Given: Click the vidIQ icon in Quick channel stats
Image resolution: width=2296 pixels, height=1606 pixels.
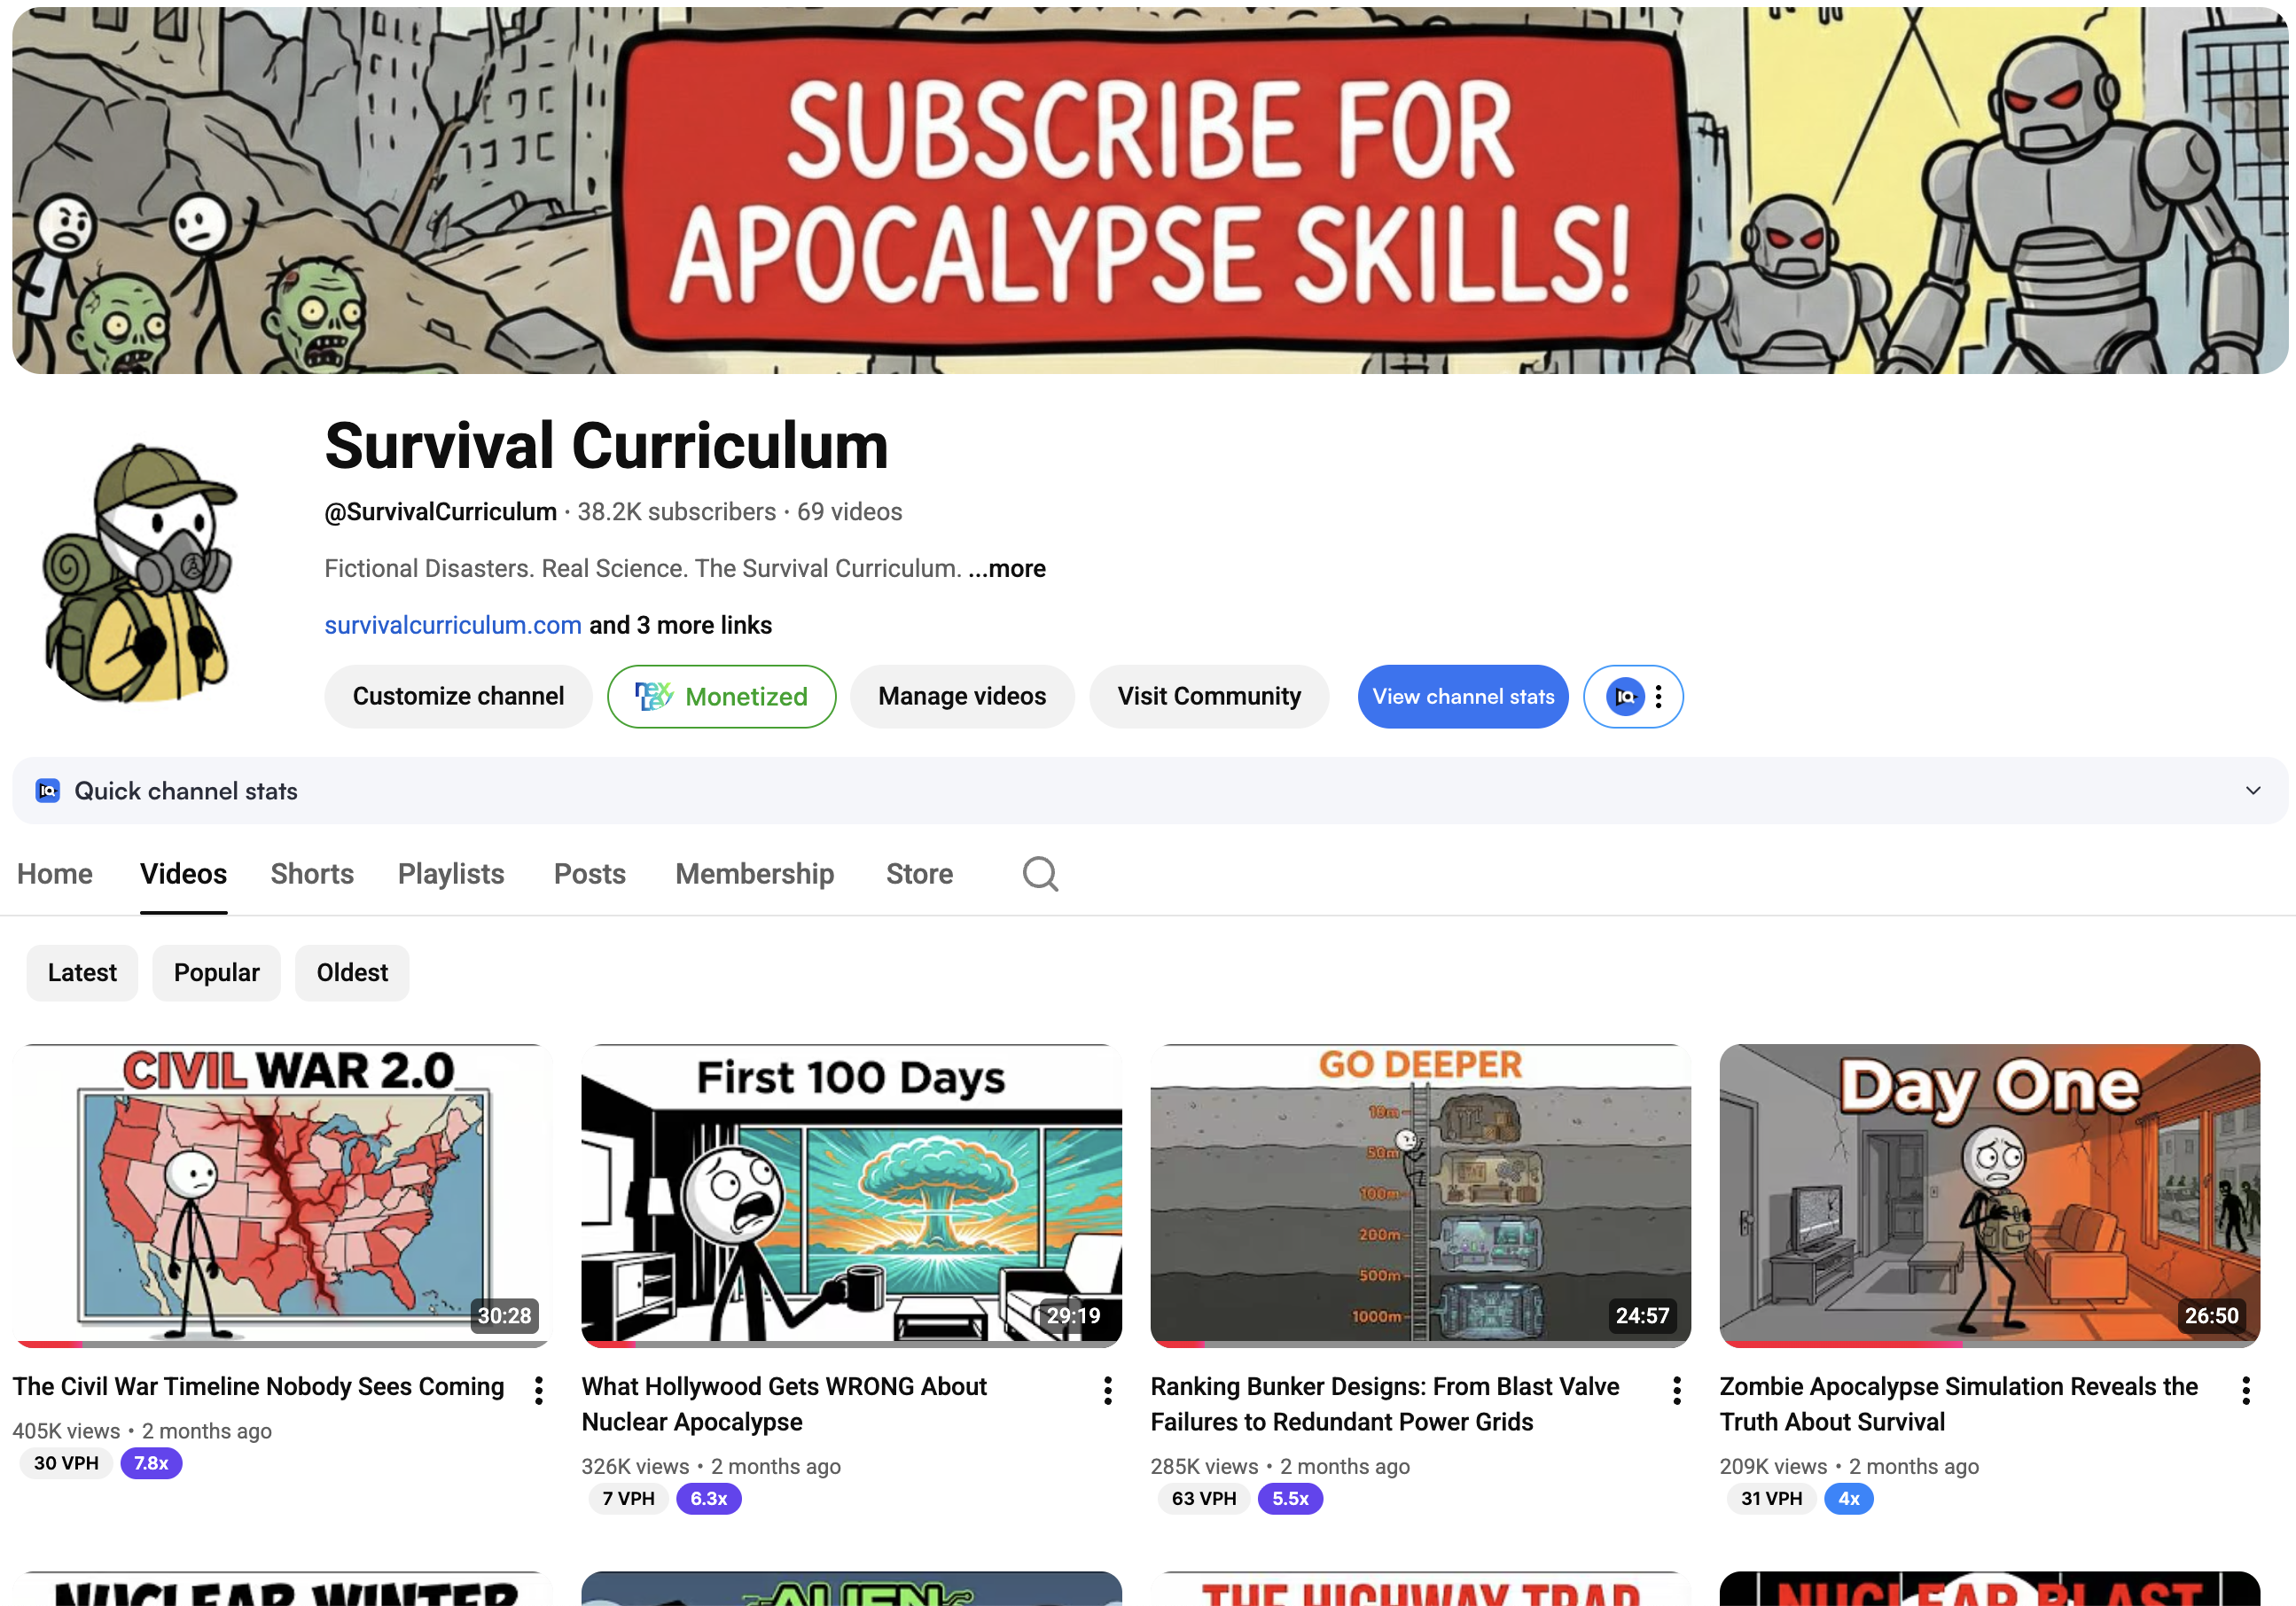Looking at the screenshot, I should pyautogui.click(x=47, y=790).
